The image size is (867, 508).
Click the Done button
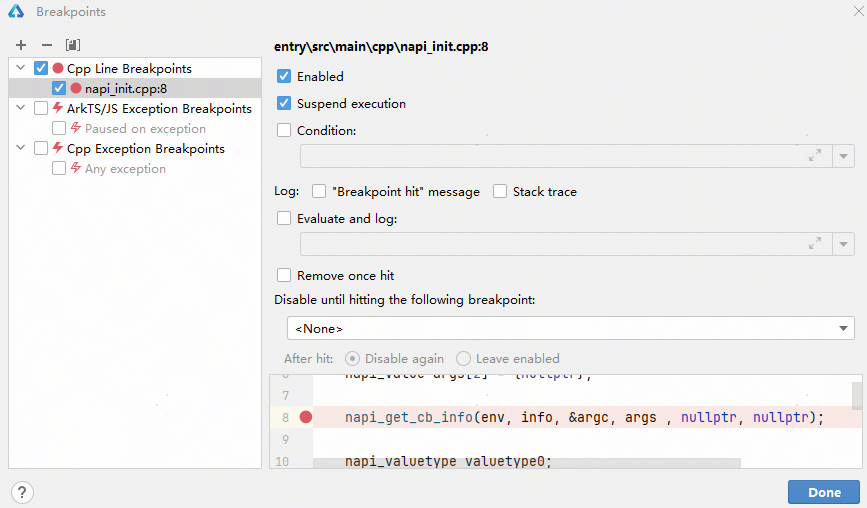tap(823, 492)
